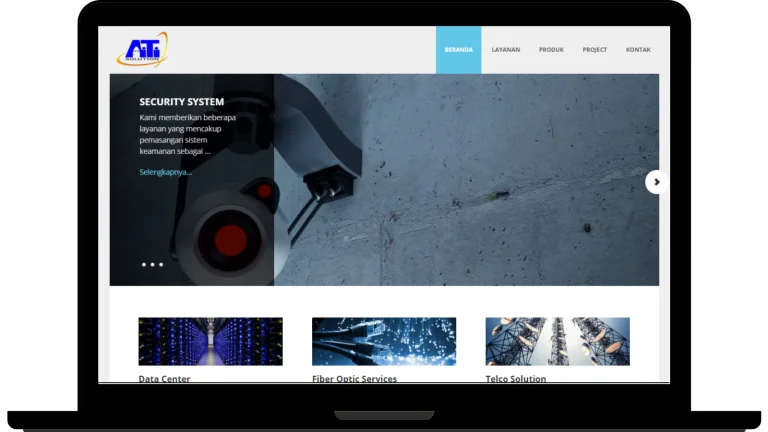The height and width of the screenshot is (432, 768).
Task: Click the SECURITY SYSTEM slide heading
Action: click(181, 102)
